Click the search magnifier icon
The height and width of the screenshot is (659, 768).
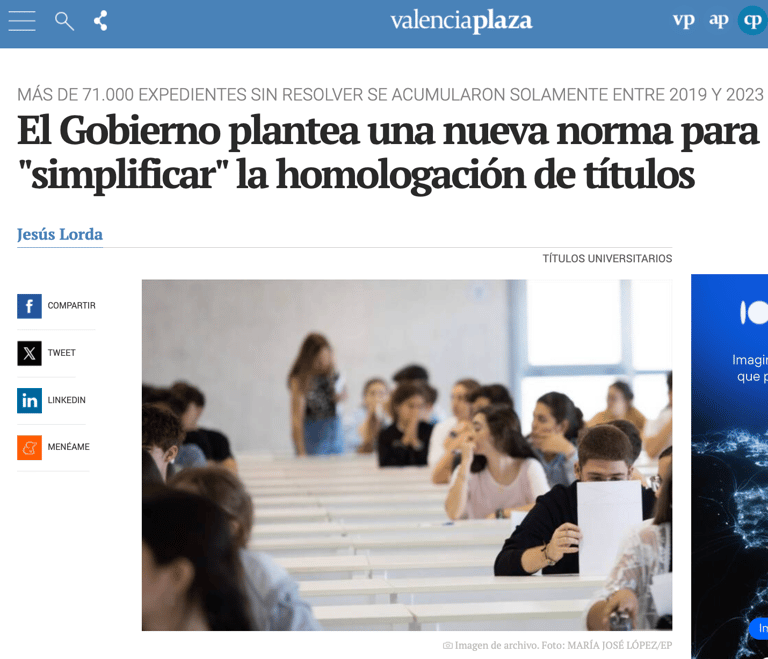[64, 21]
